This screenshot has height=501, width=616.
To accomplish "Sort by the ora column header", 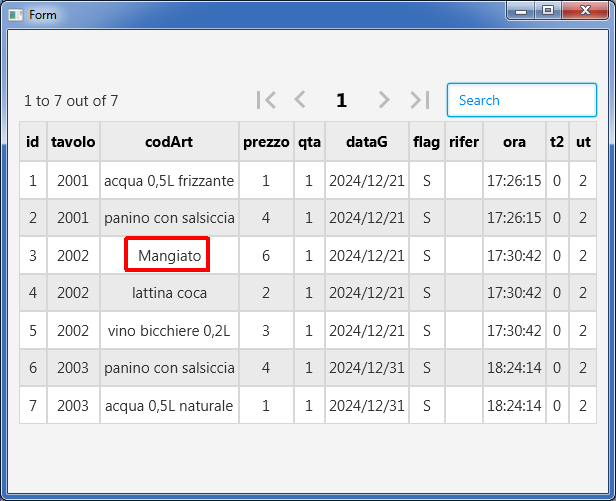I will pos(514,141).
